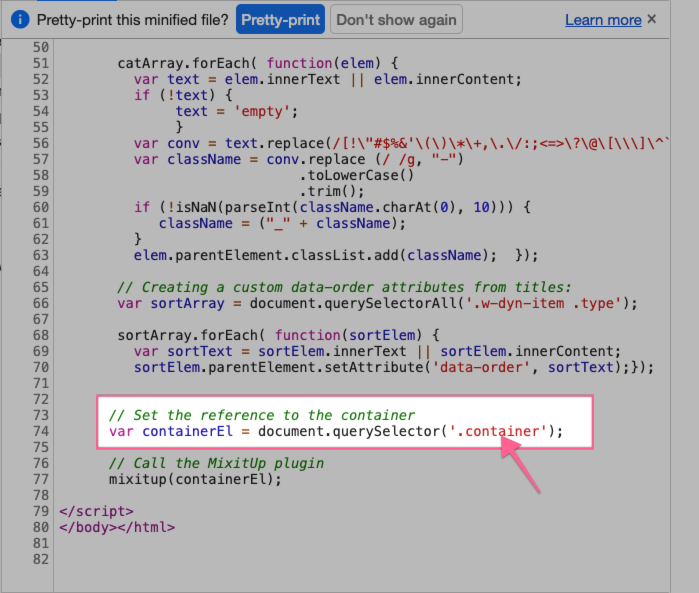699x593 pixels.
Task: Click the '</body></html>' closing tags
Action: 117,527
